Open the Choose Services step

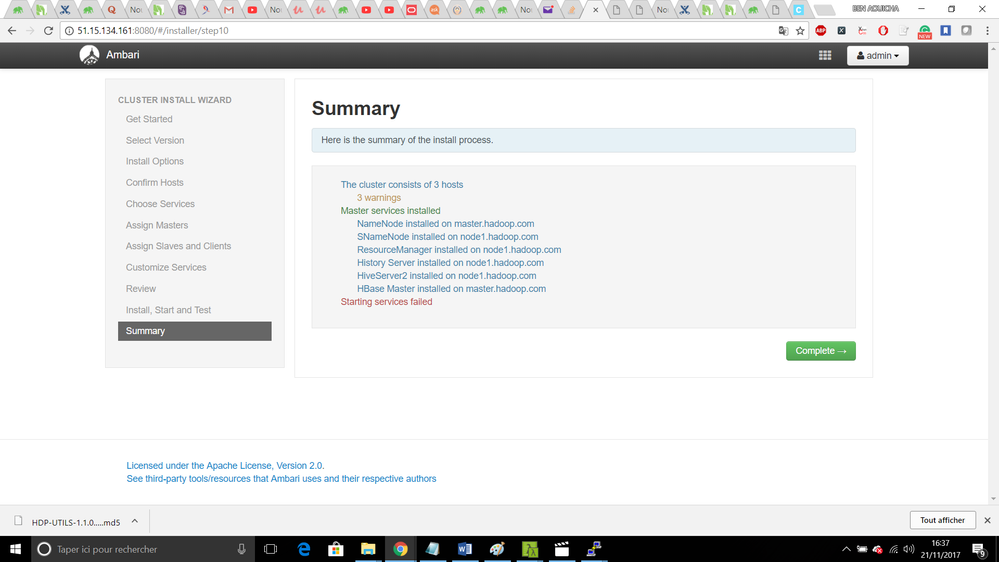click(x=160, y=204)
